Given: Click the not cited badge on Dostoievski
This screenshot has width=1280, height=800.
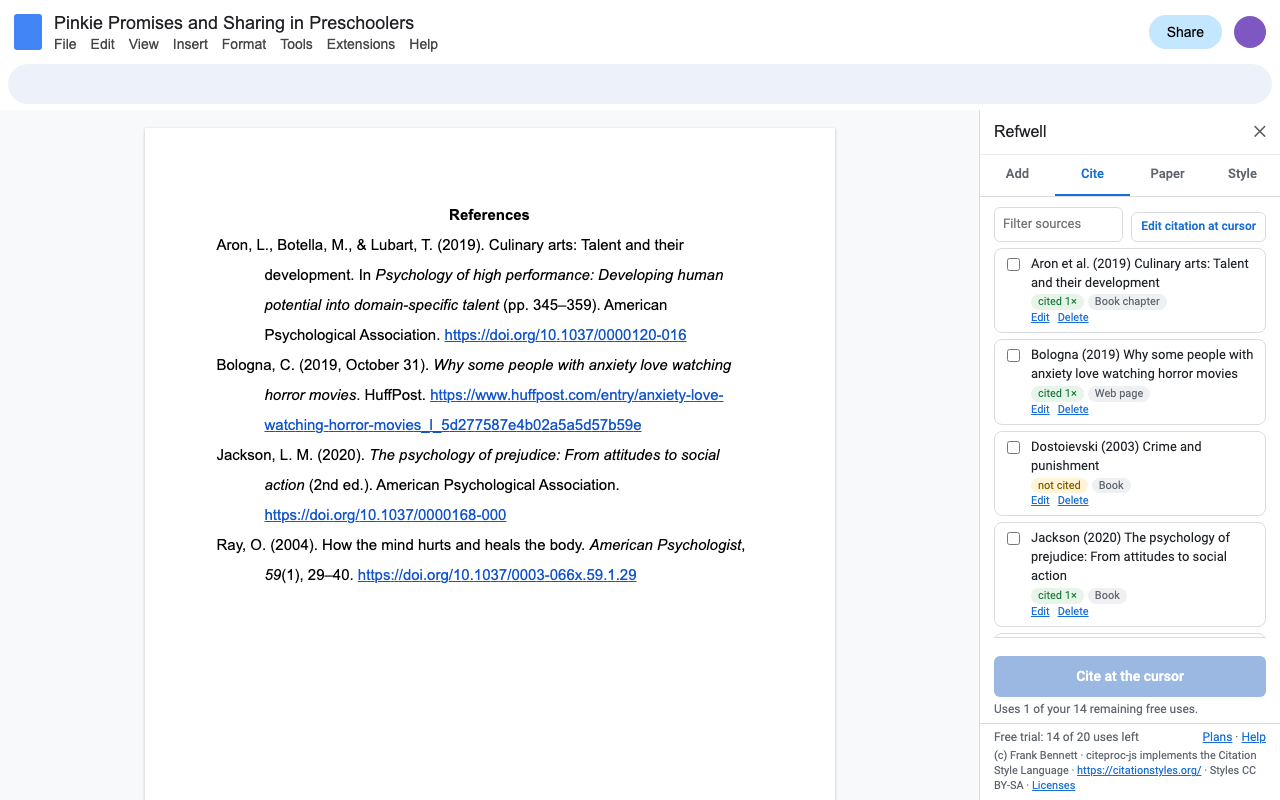Looking at the screenshot, I should (x=1059, y=486).
